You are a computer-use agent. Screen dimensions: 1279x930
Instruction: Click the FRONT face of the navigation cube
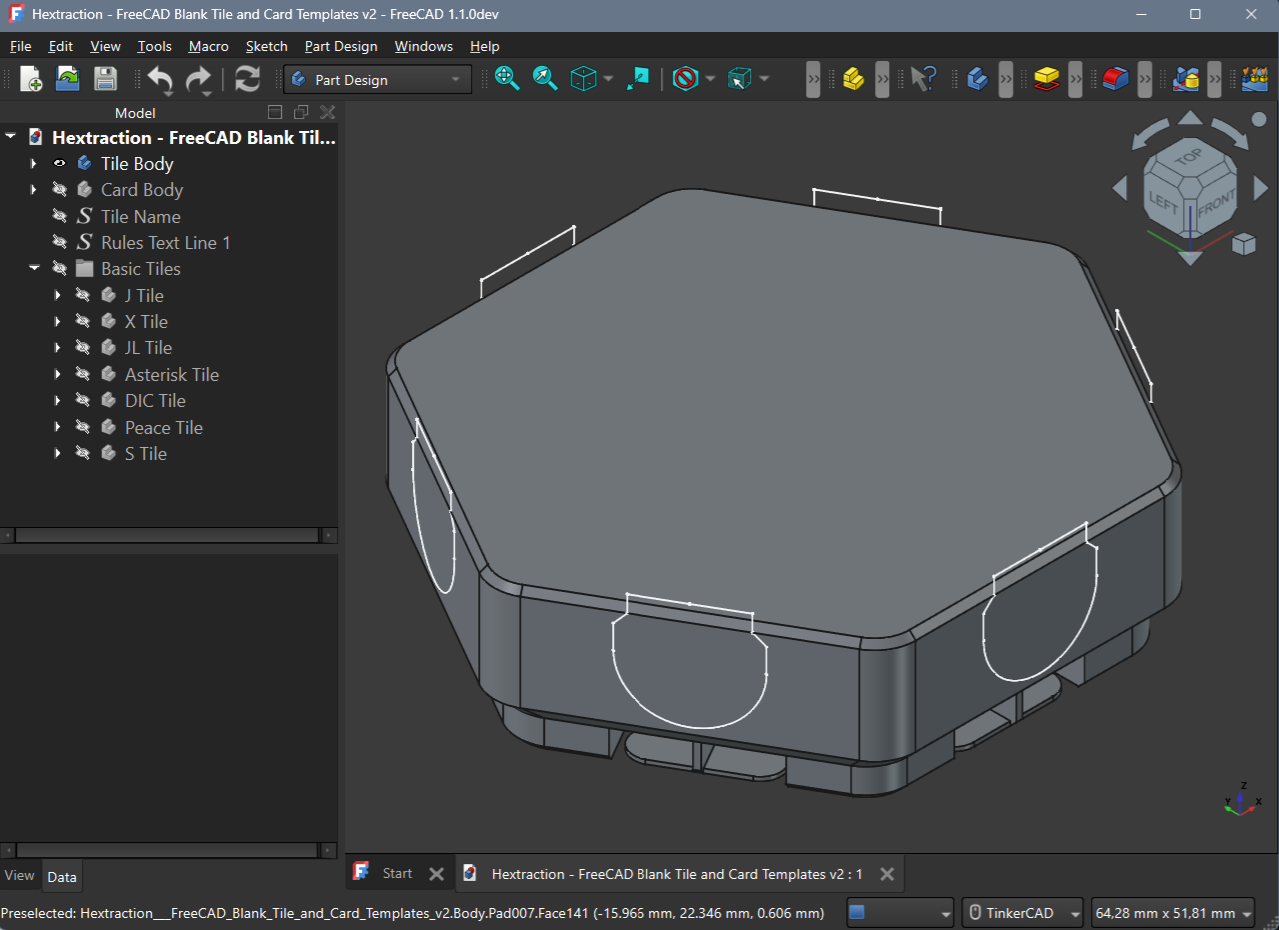[1216, 204]
